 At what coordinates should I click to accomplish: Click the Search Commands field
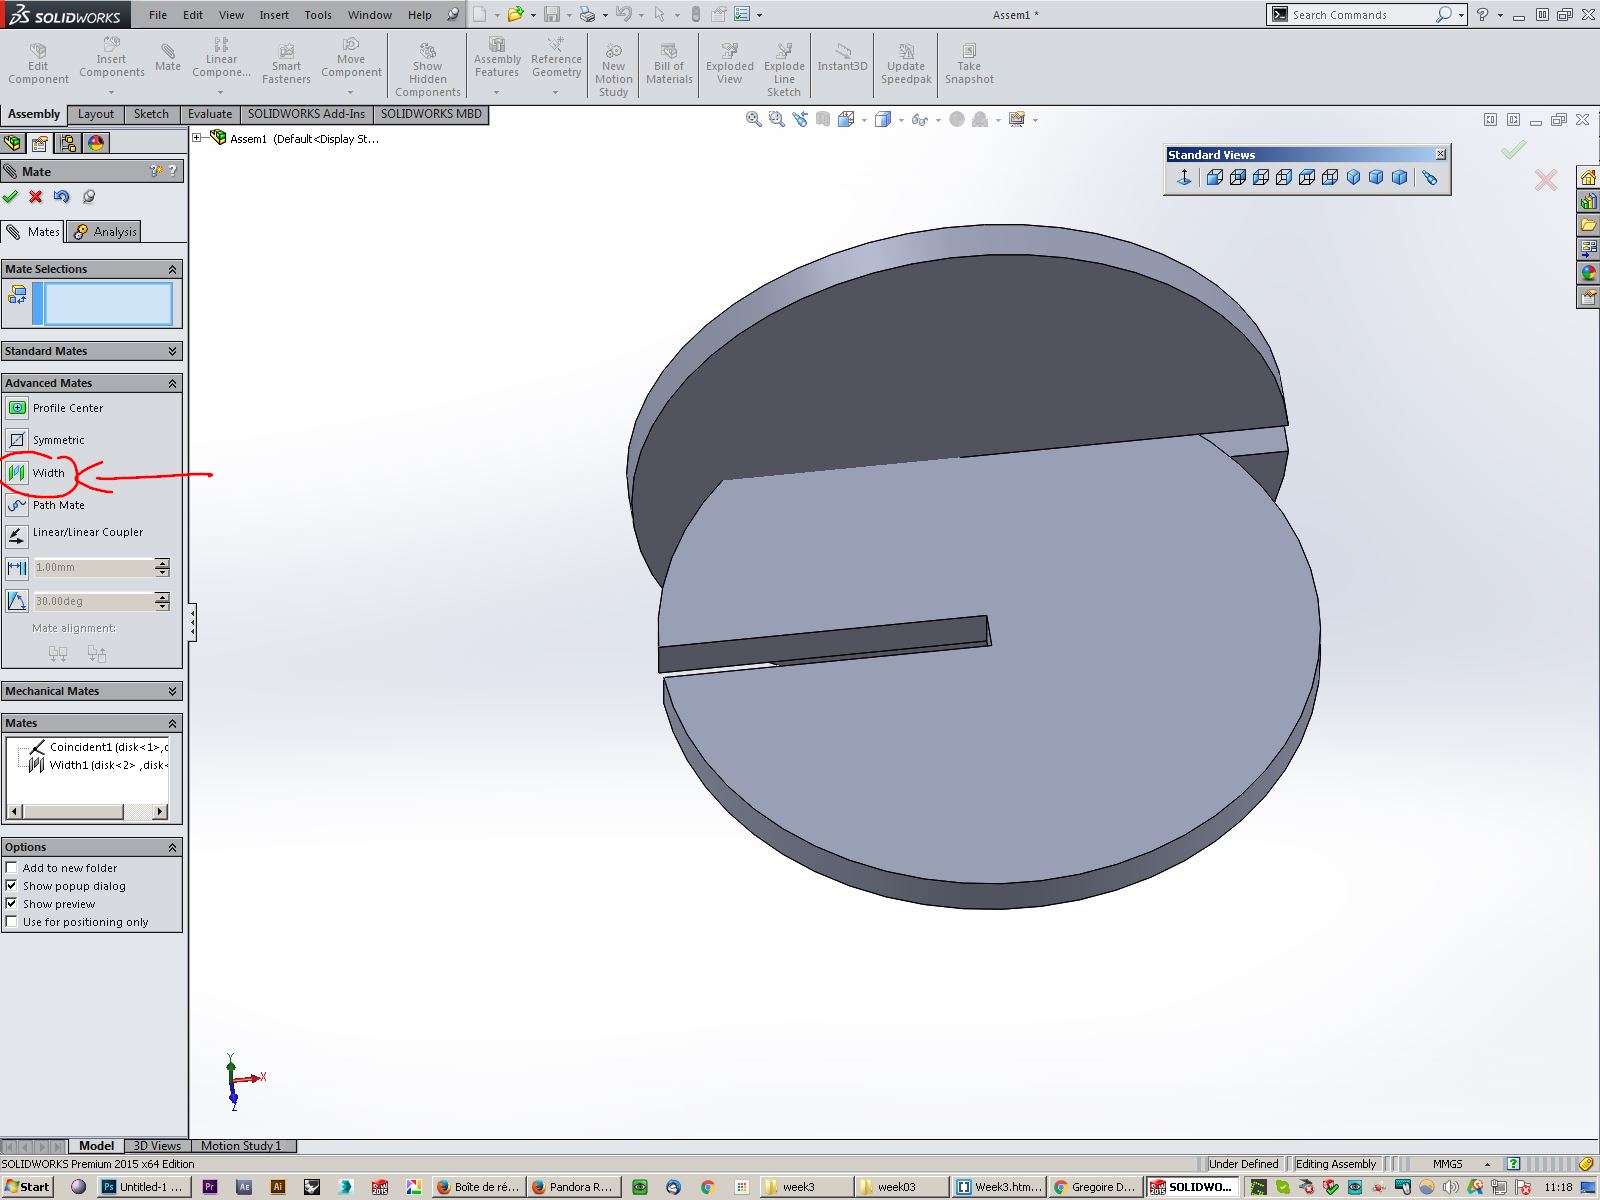(1360, 15)
